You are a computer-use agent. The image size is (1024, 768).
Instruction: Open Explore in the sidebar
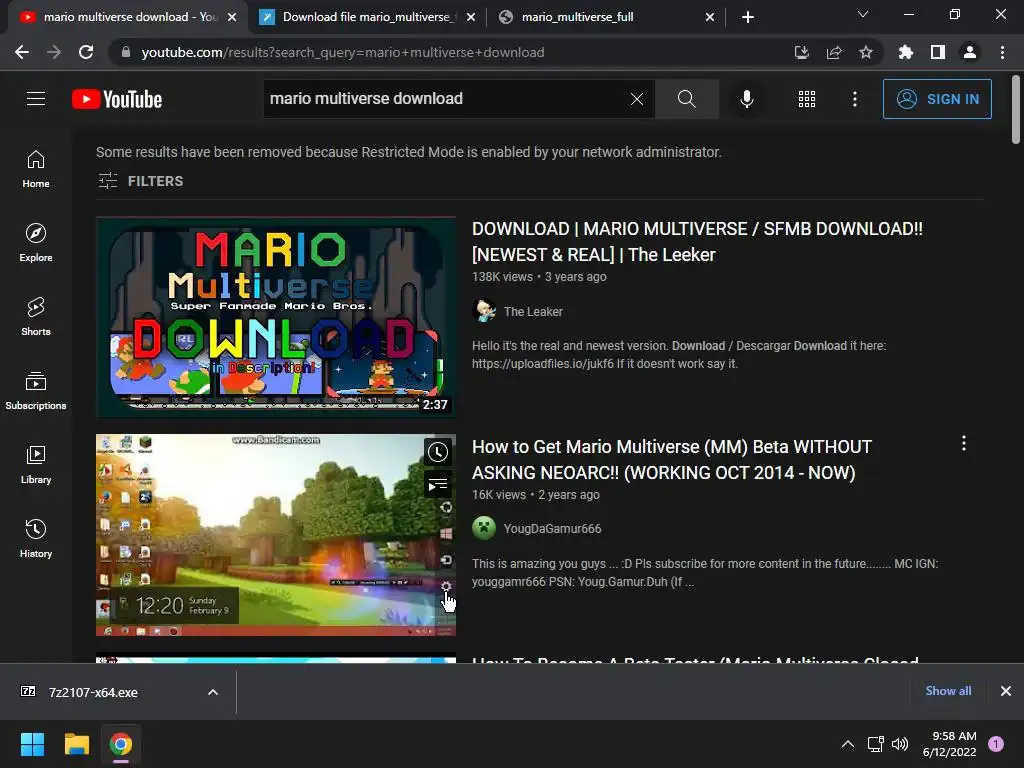[x=36, y=243]
